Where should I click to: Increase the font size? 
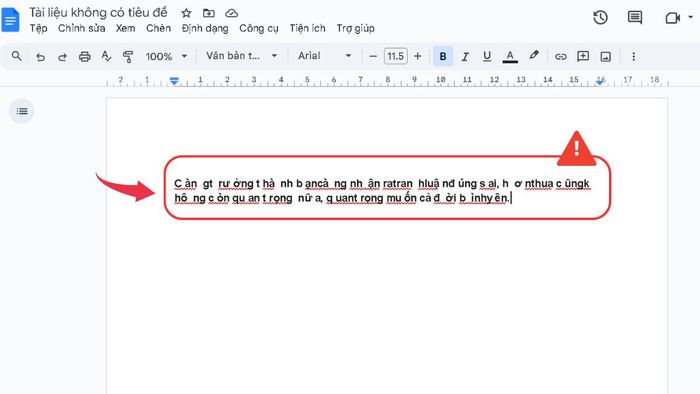point(417,57)
